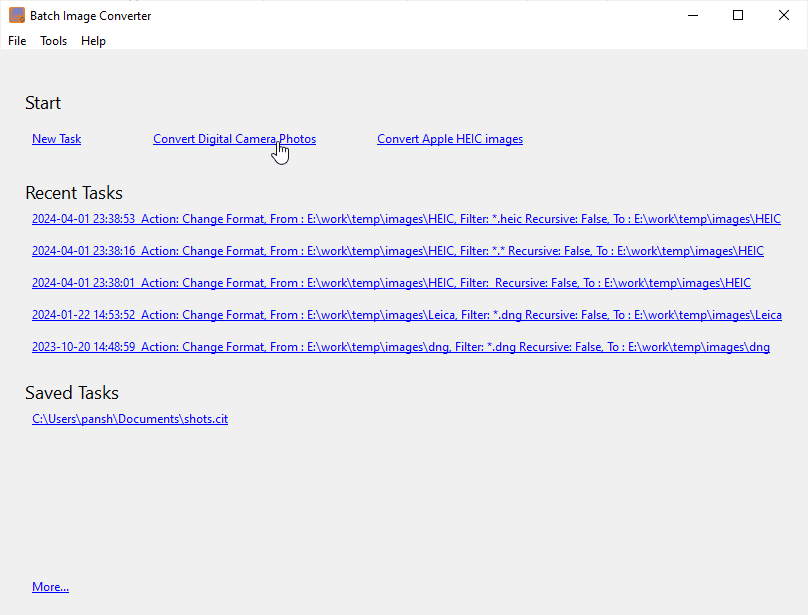This screenshot has height=615, width=808.
Task: Minimize the Batch Image Converter window
Action: coord(692,15)
